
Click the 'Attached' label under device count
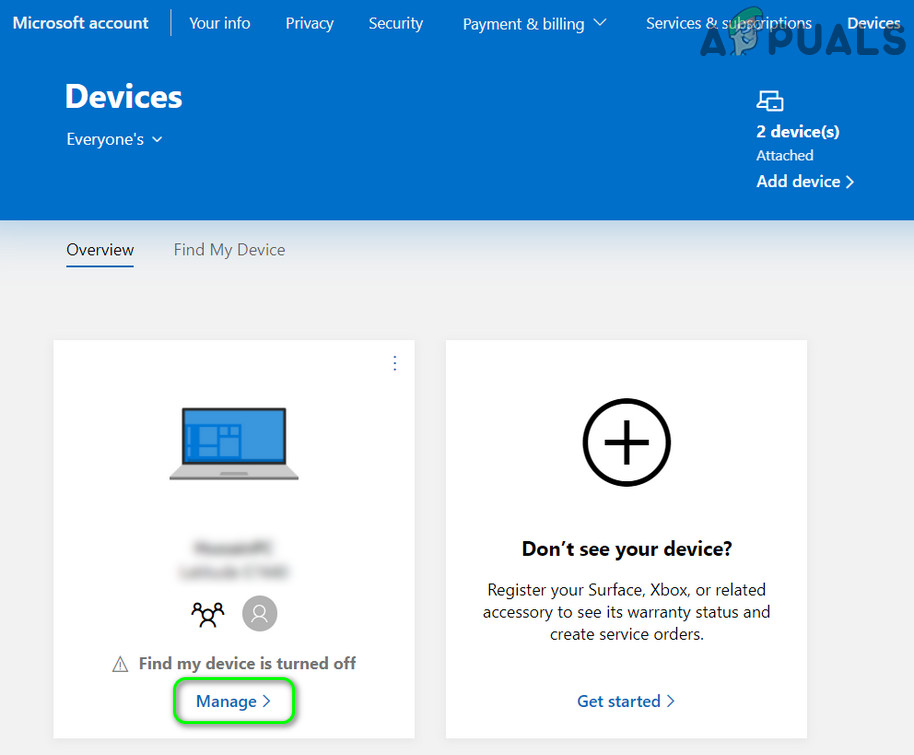pyautogui.click(x=785, y=156)
